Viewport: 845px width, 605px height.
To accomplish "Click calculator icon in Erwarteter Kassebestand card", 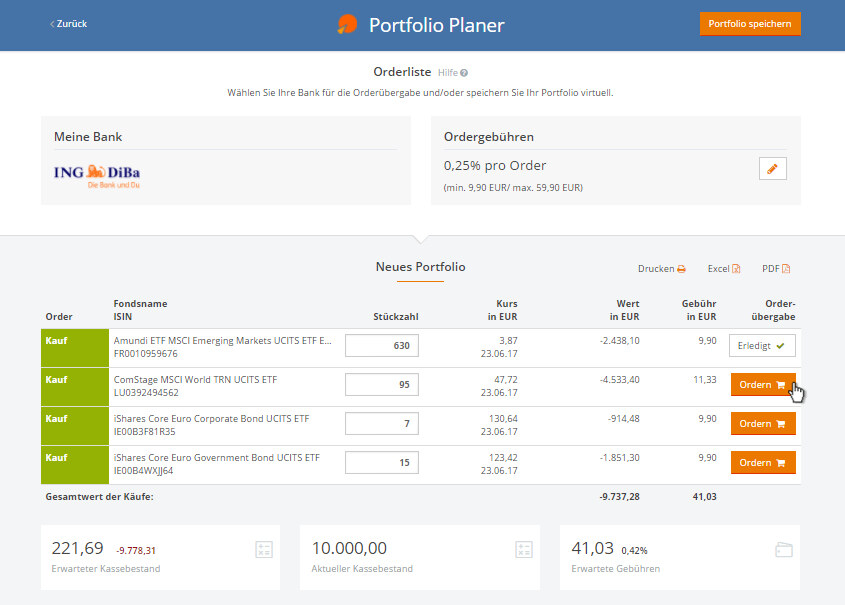I will click(x=263, y=549).
